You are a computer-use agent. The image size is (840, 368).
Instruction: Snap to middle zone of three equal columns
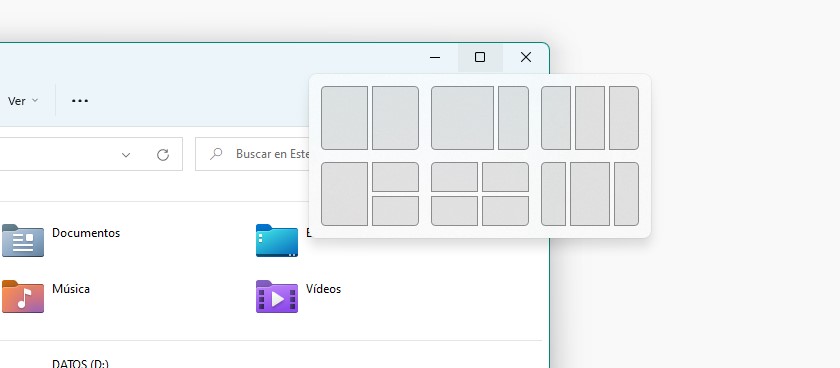tap(590, 118)
